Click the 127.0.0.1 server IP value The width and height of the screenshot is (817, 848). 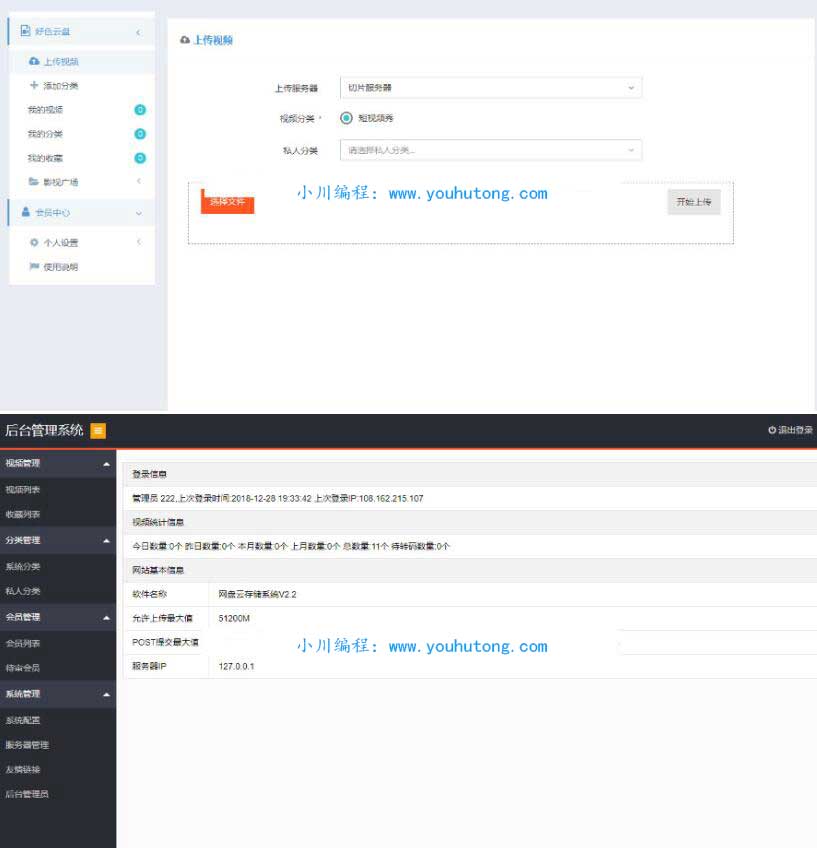pyautogui.click(x=236, y=666)
